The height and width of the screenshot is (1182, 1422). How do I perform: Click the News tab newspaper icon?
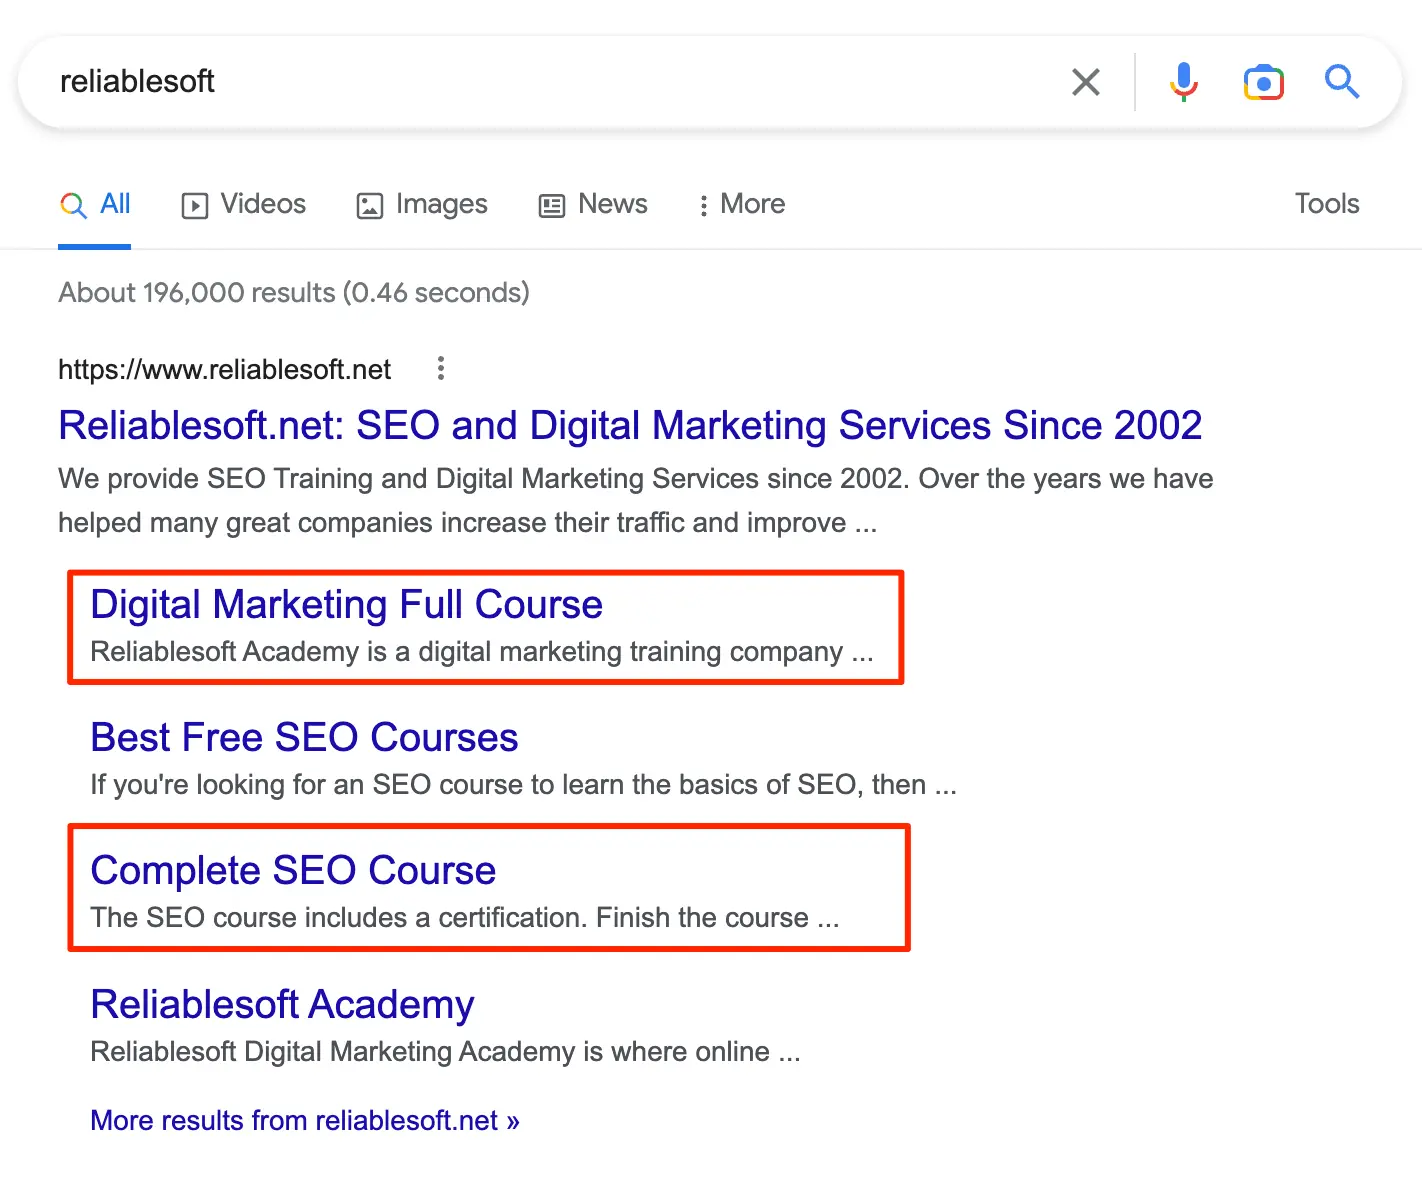[552, 206]
